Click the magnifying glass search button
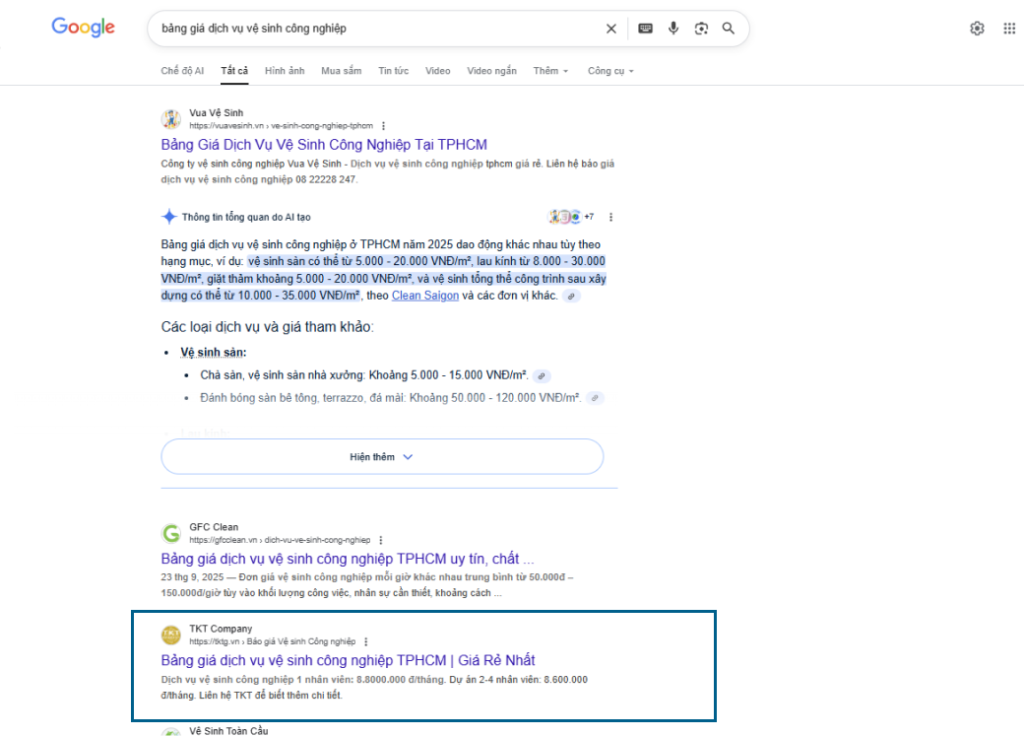 (729, 29)
